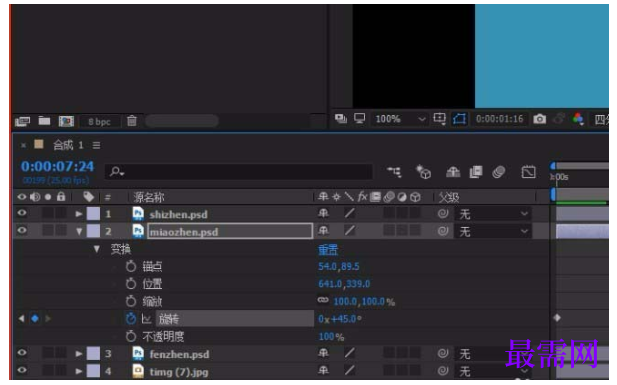
Task: Click the position value 641.0,339.0
Action: click(x=344, y=284)
